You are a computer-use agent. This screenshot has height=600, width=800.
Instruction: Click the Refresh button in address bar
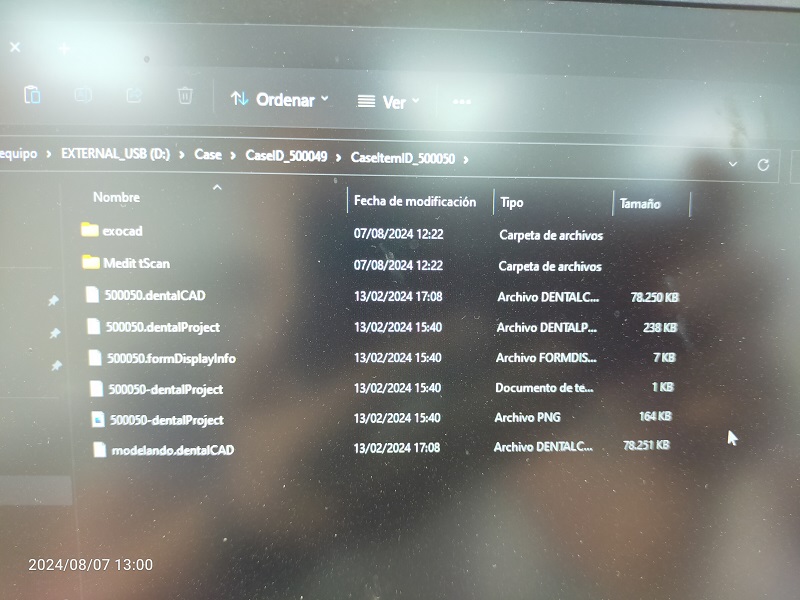(x=763, y=165)
